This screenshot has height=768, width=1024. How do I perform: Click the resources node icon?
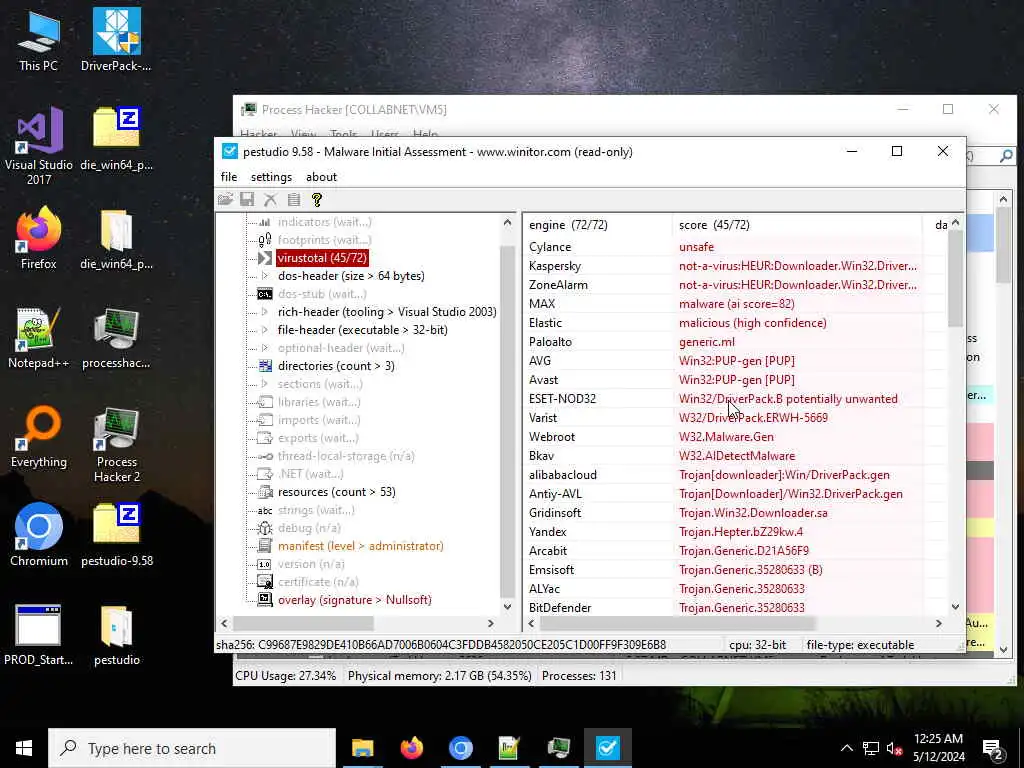(265, 492)
